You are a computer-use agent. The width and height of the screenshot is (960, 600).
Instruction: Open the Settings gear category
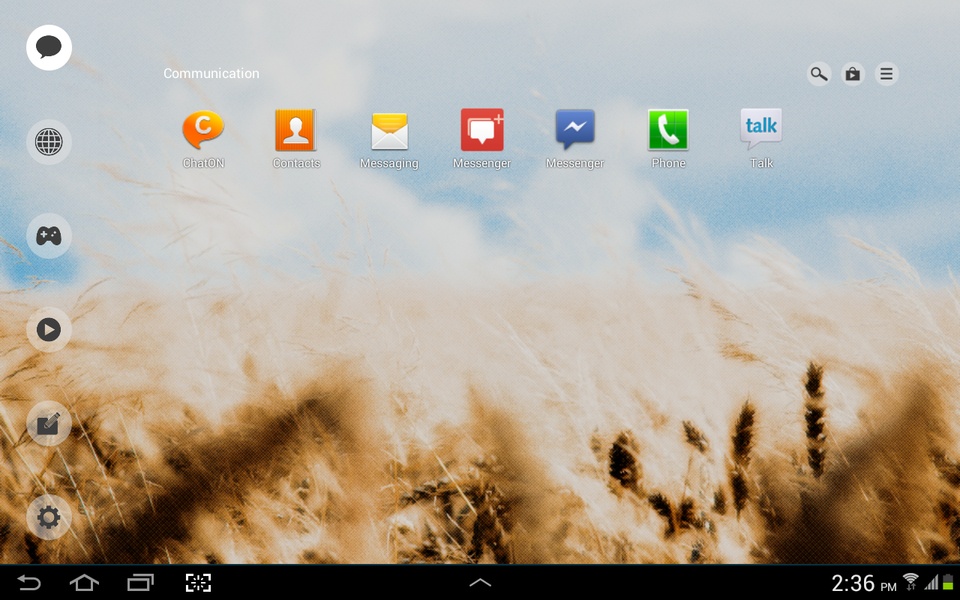point(49,517)
